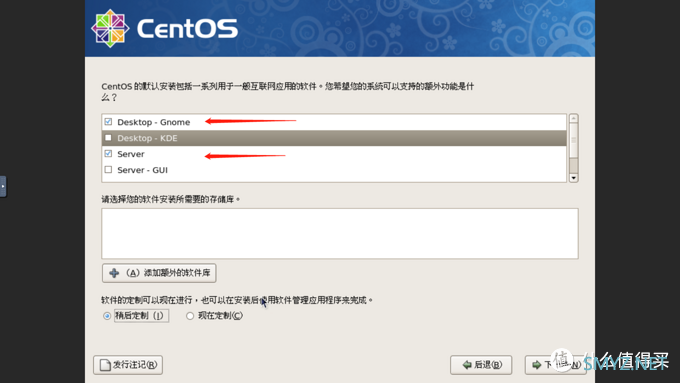Click the green next arrow icon
This screenshot has height=383, width=680.
[537, 365]
